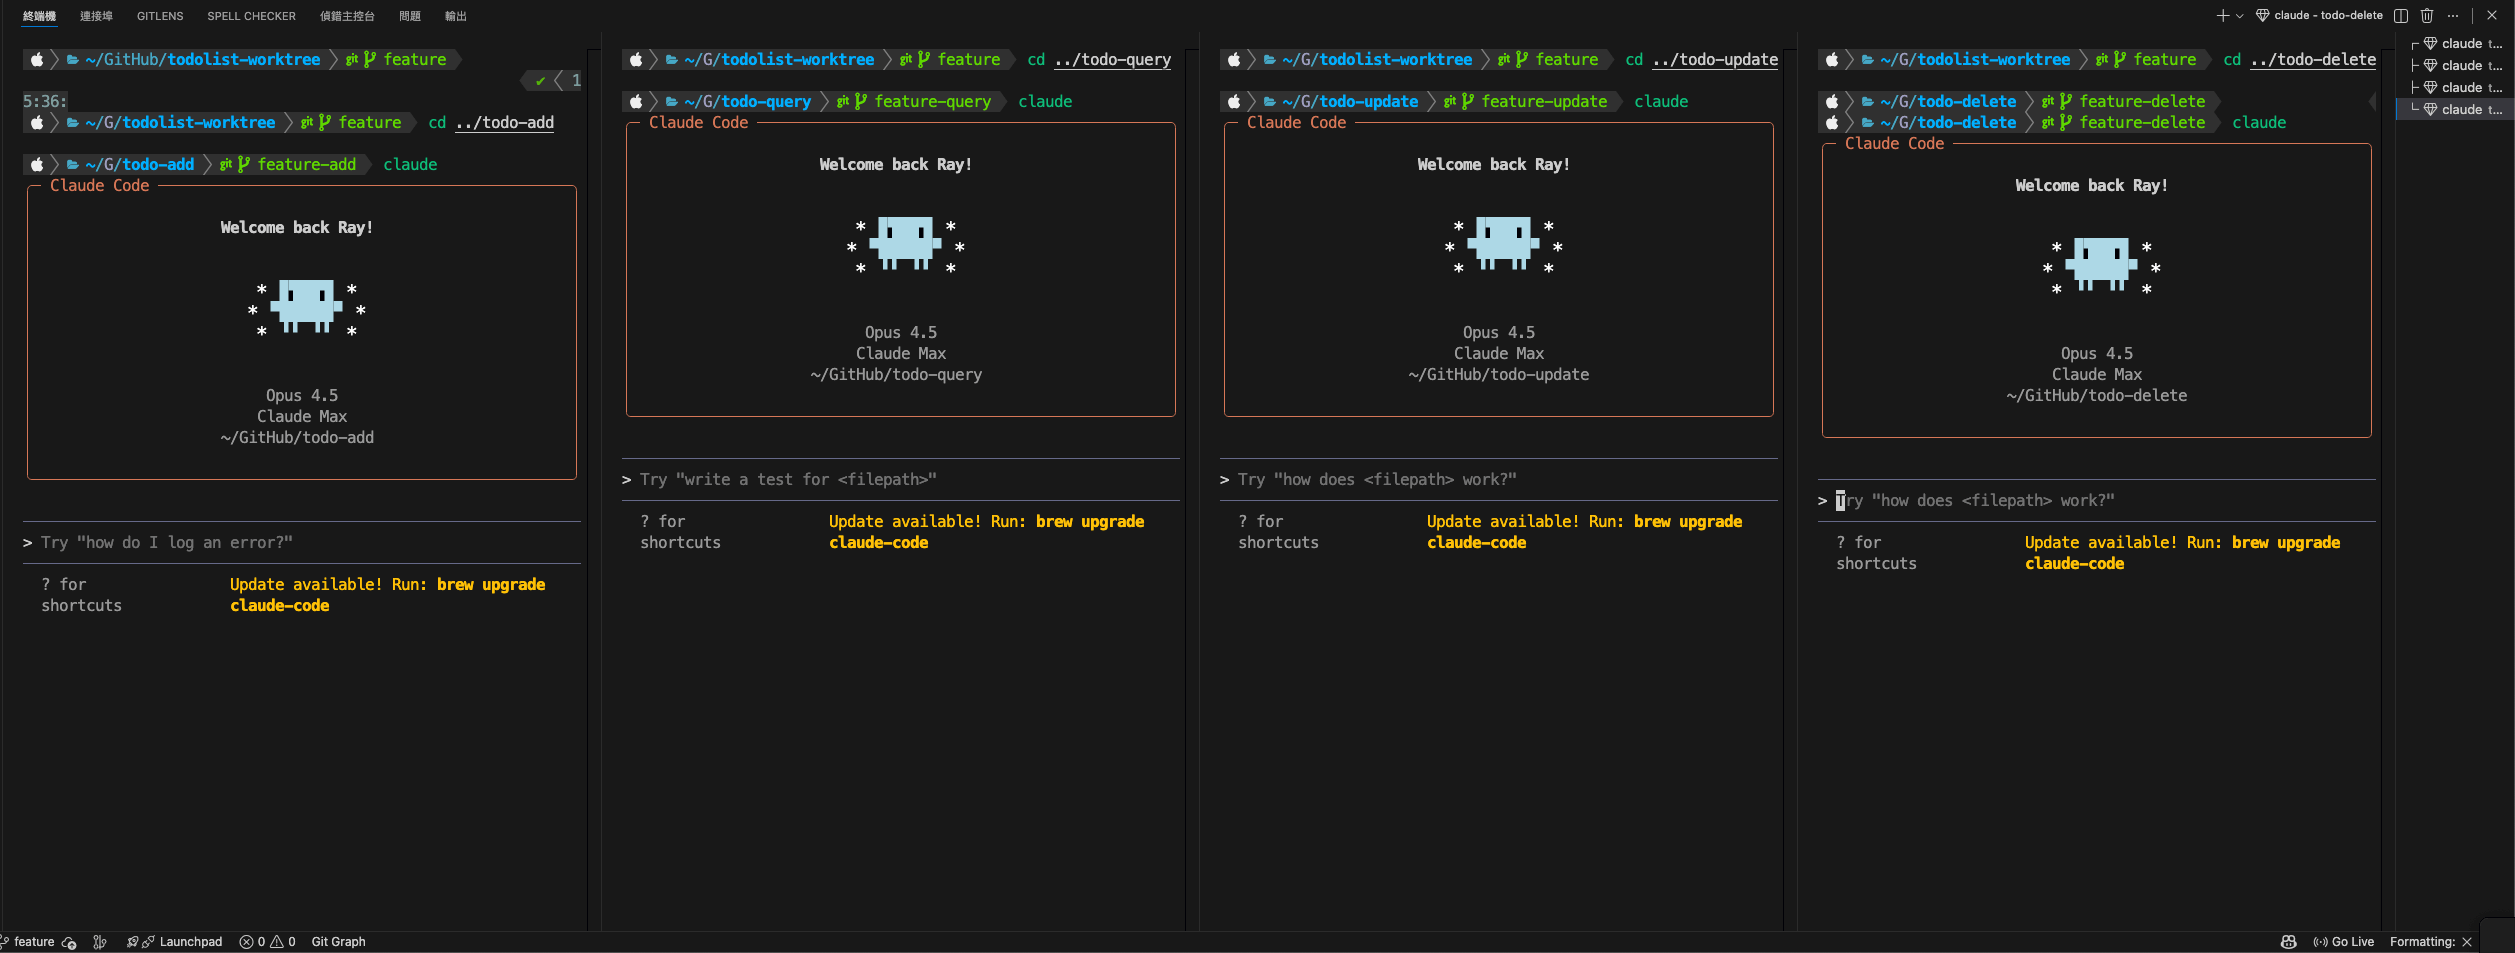Open the GitLens commit graph status icon
Viewport: 2515px width, 953px height.
[100, 942]
